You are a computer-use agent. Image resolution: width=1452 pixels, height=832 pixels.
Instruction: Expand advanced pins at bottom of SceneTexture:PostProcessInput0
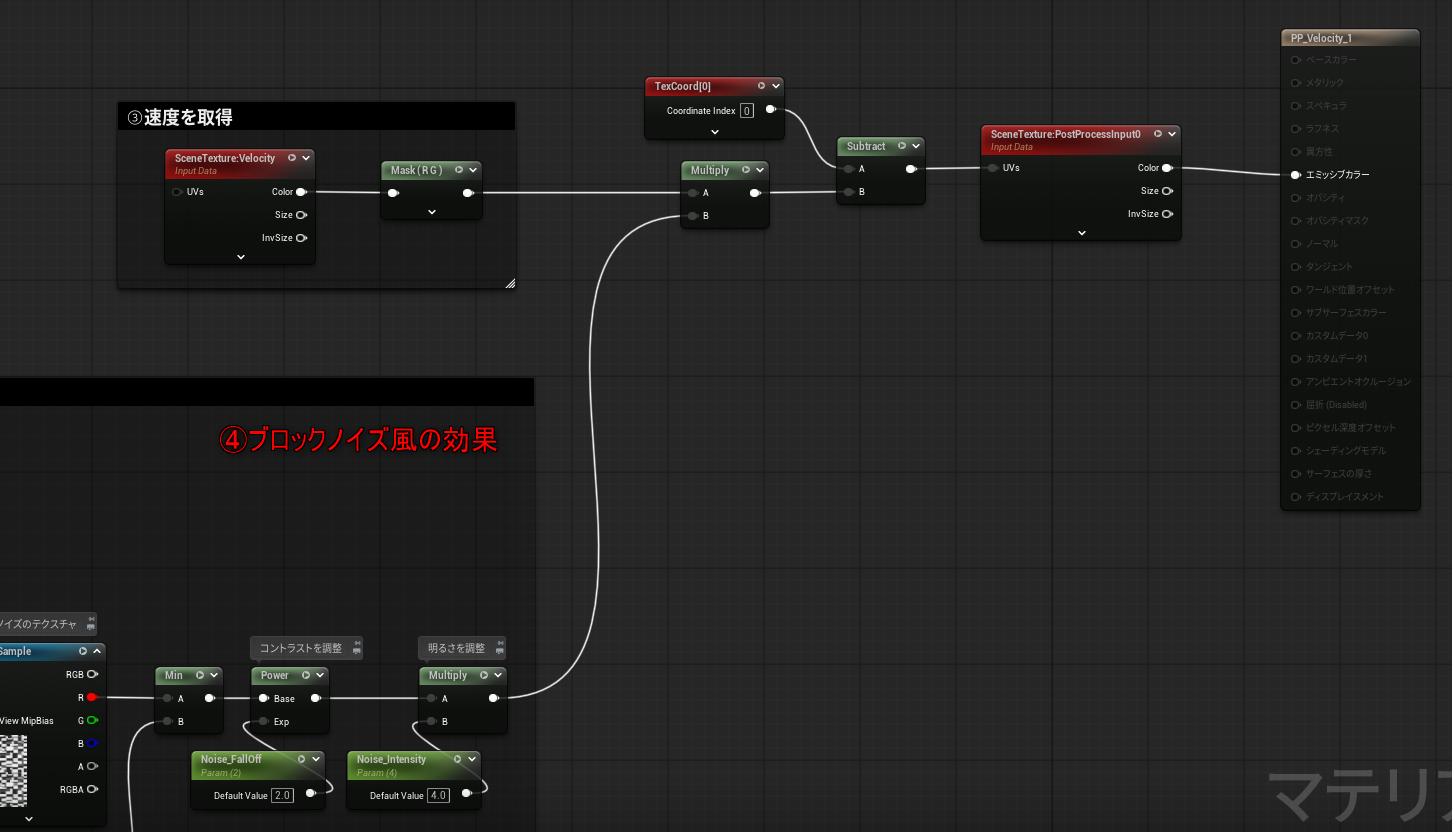pos(1081,233)
